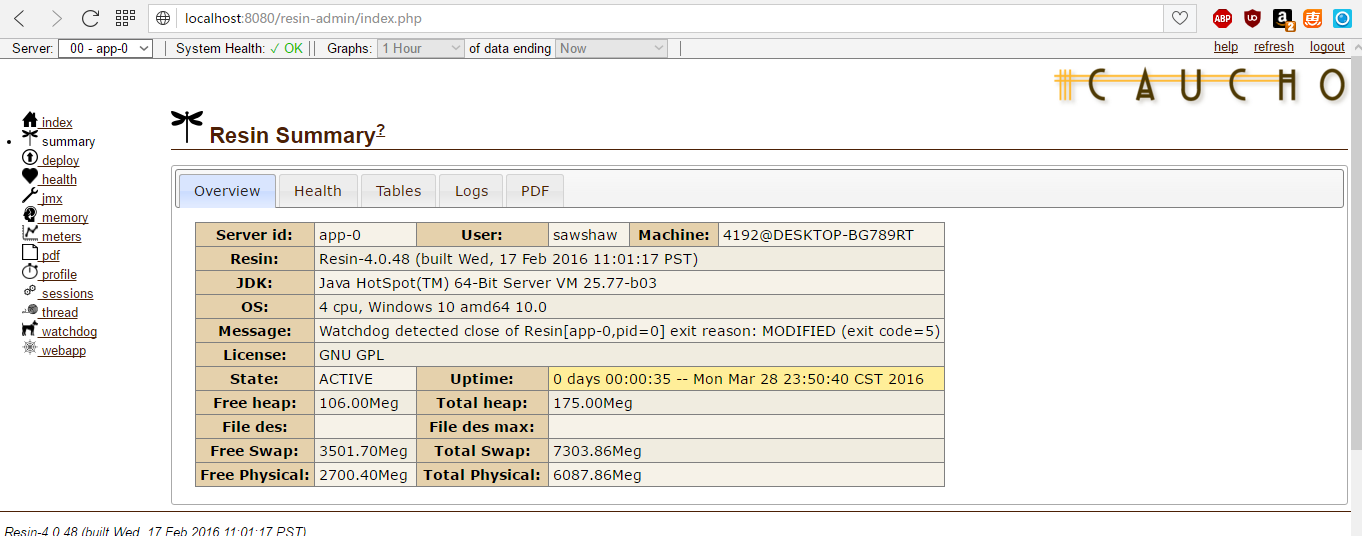Click the spider web icon beside webapp
This screenshot has height=536, width=1362.
point(30,348)
